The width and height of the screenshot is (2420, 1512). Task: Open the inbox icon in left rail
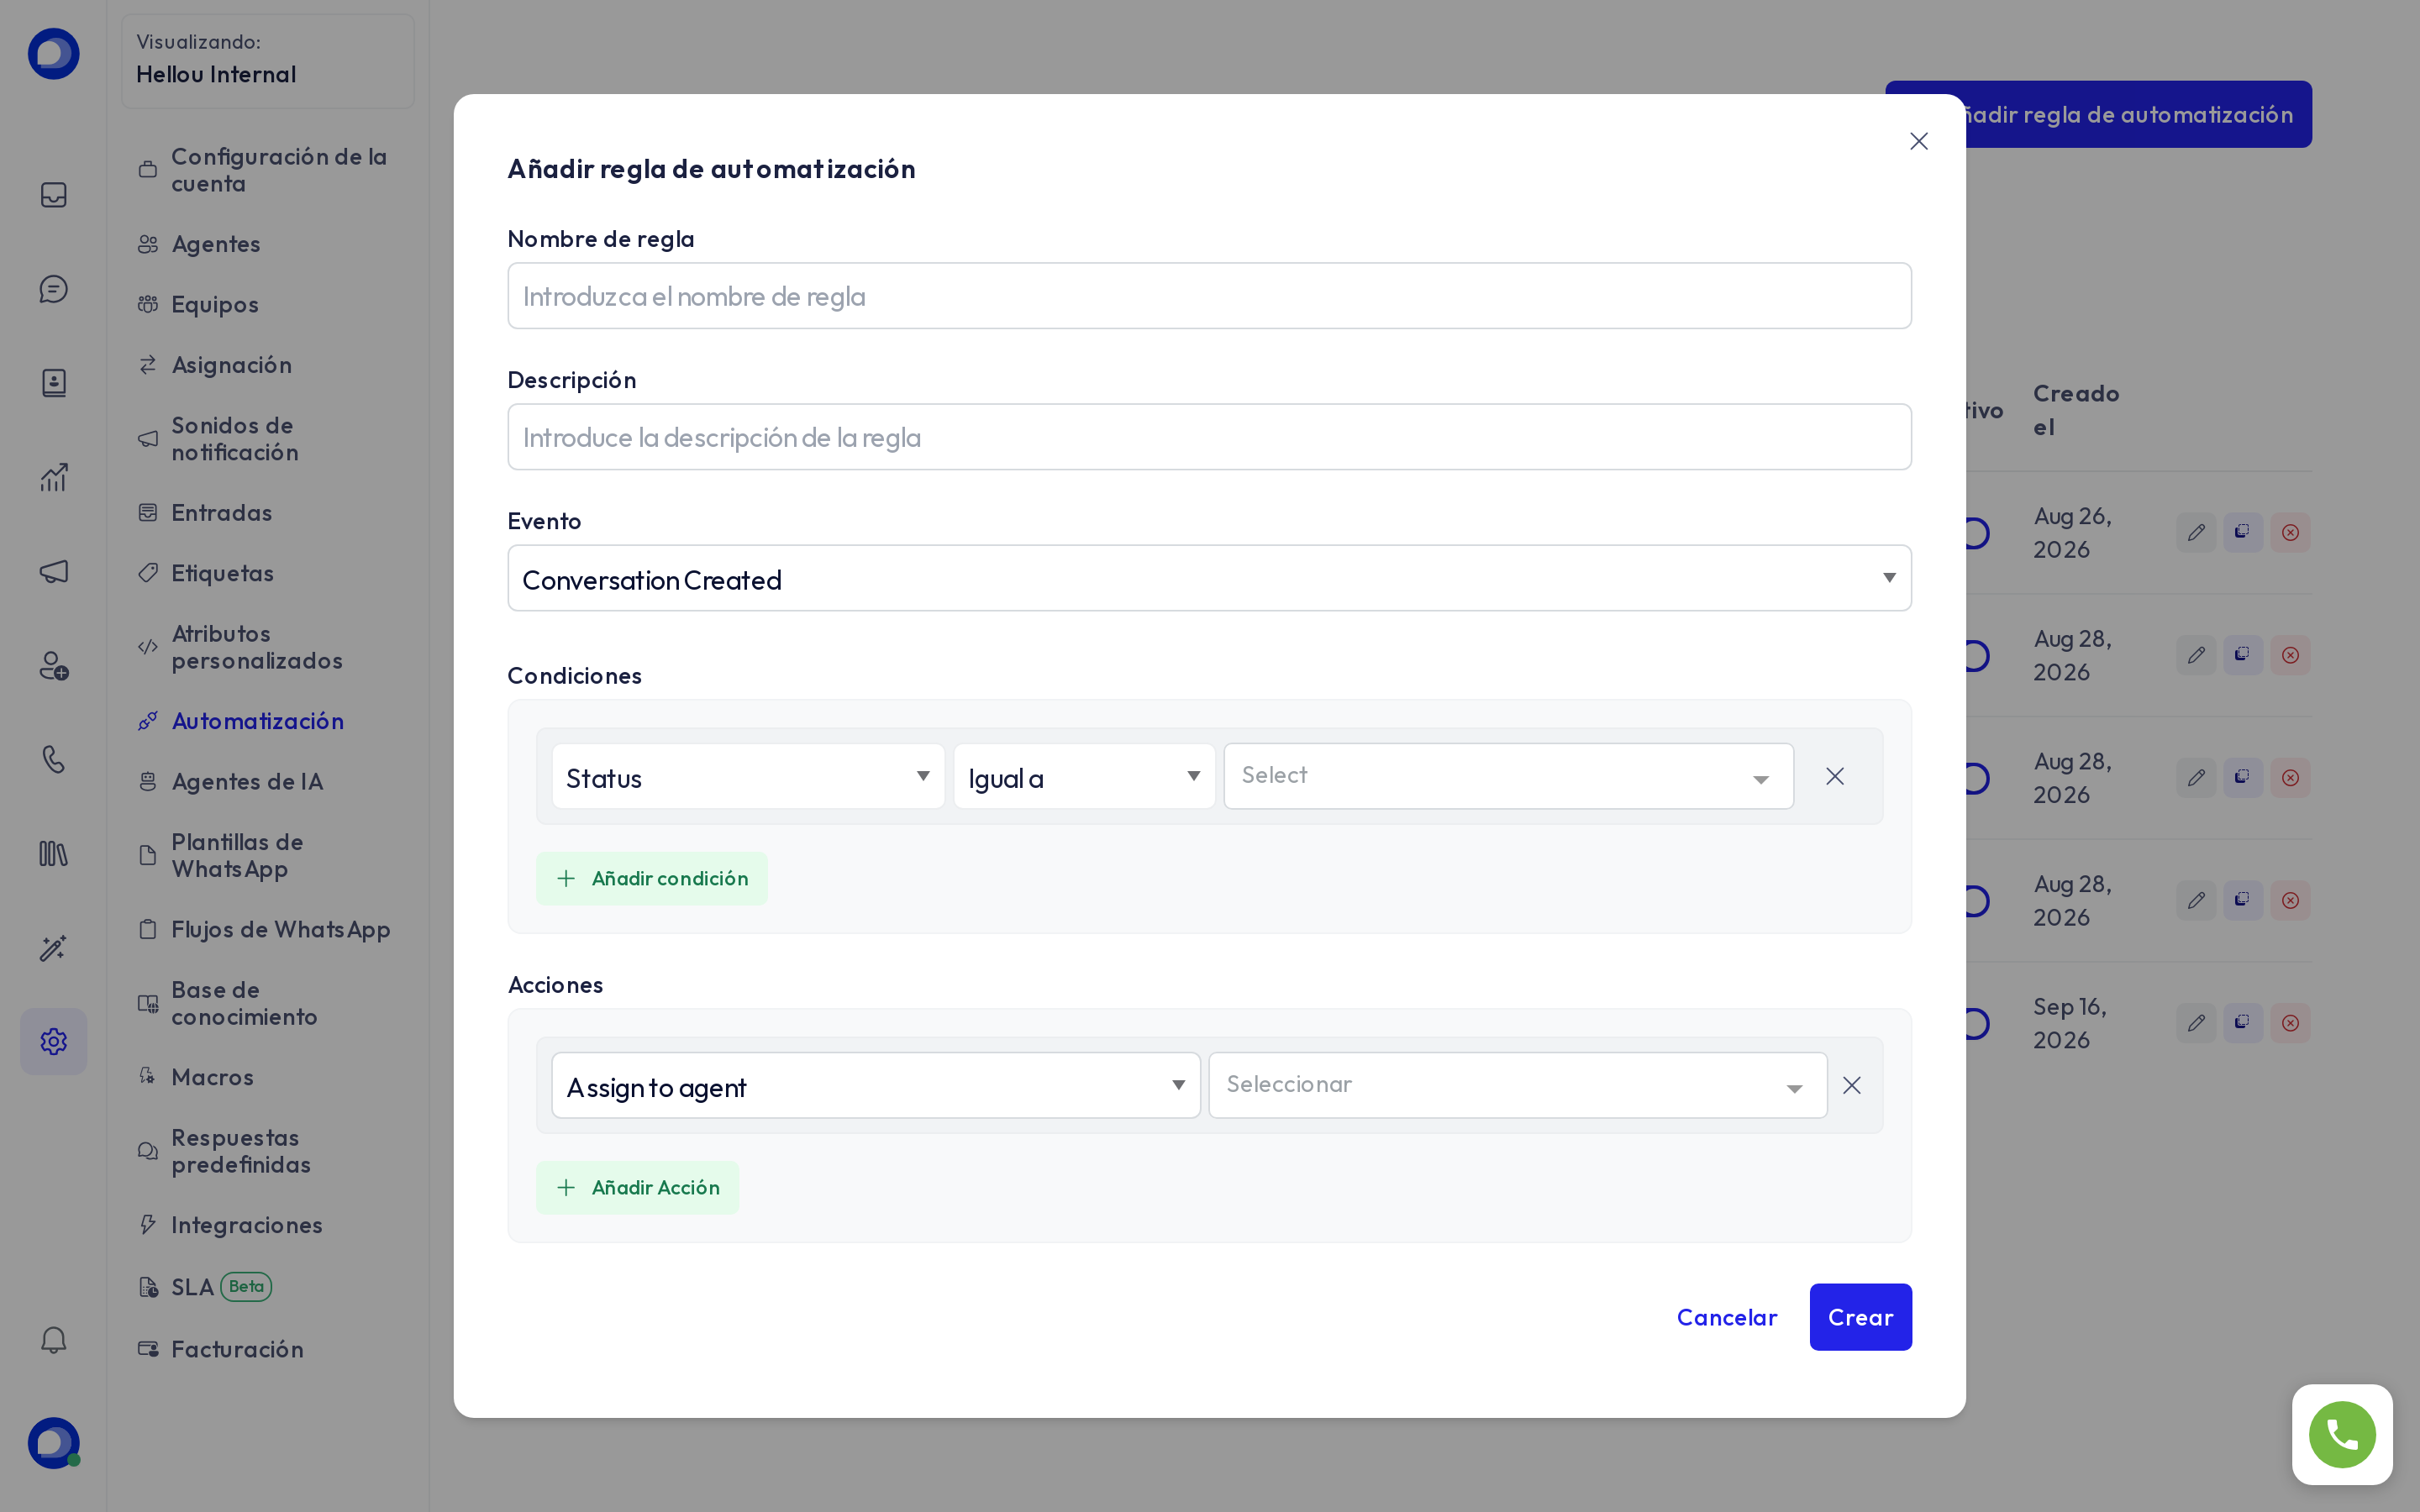(x=54, y=195)
